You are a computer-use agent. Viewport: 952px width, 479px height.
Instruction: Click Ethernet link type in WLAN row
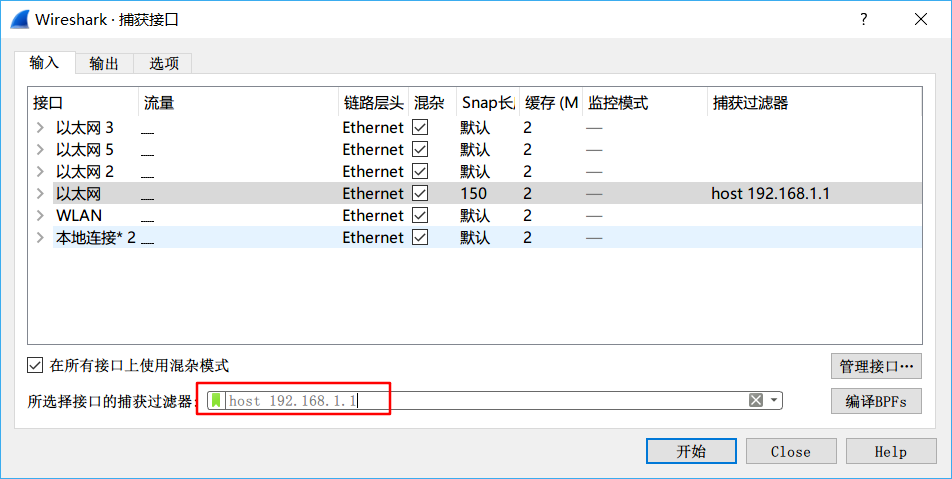click(373, 215)
